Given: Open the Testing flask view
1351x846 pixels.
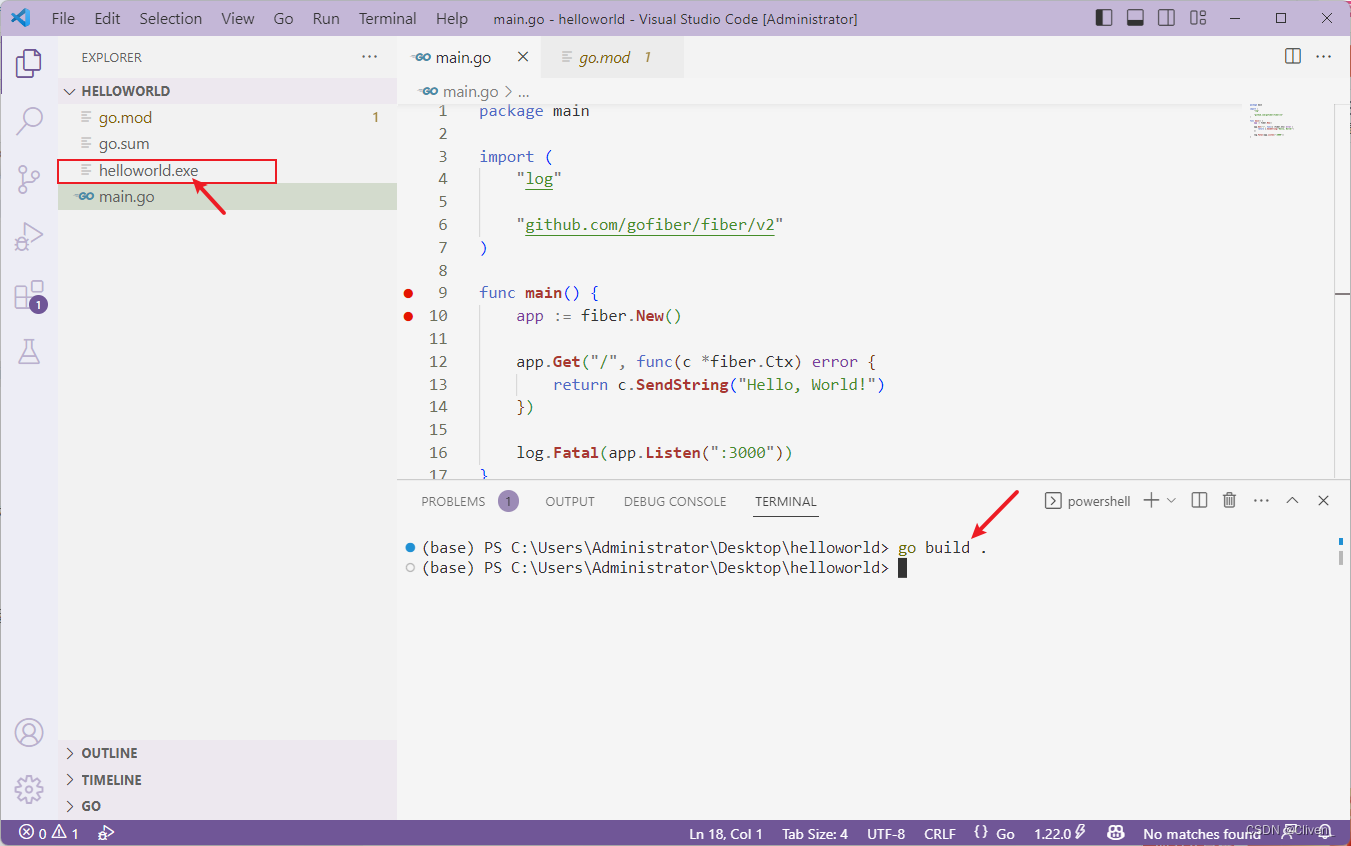Looking at the screenshot, I should click(29, 351).
